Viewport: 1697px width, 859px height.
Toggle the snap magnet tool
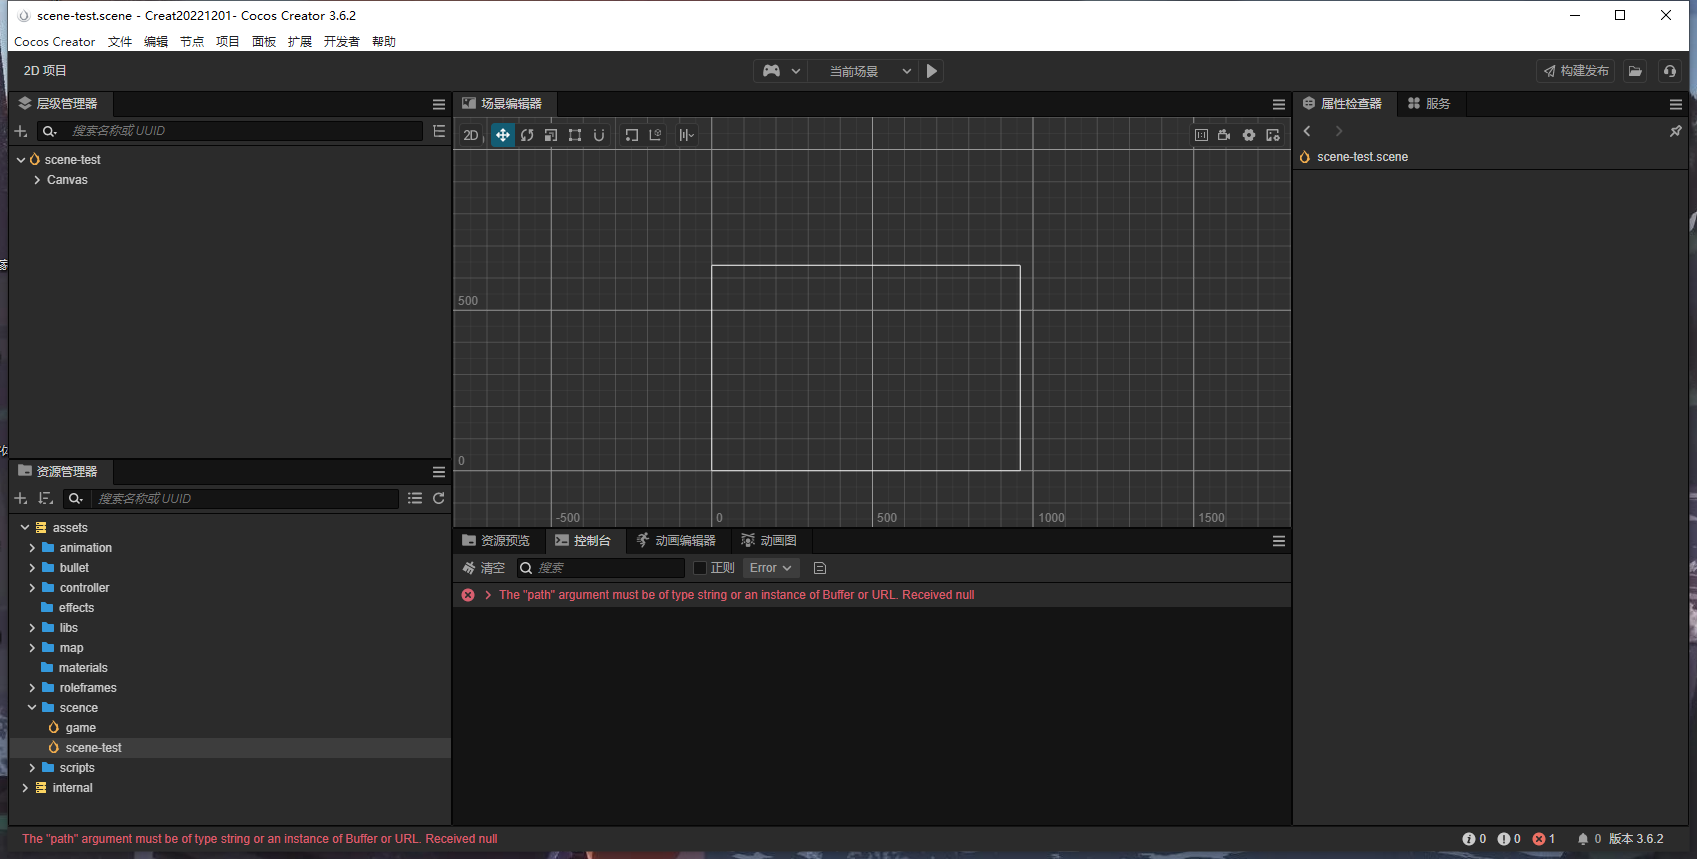point(599,135)
